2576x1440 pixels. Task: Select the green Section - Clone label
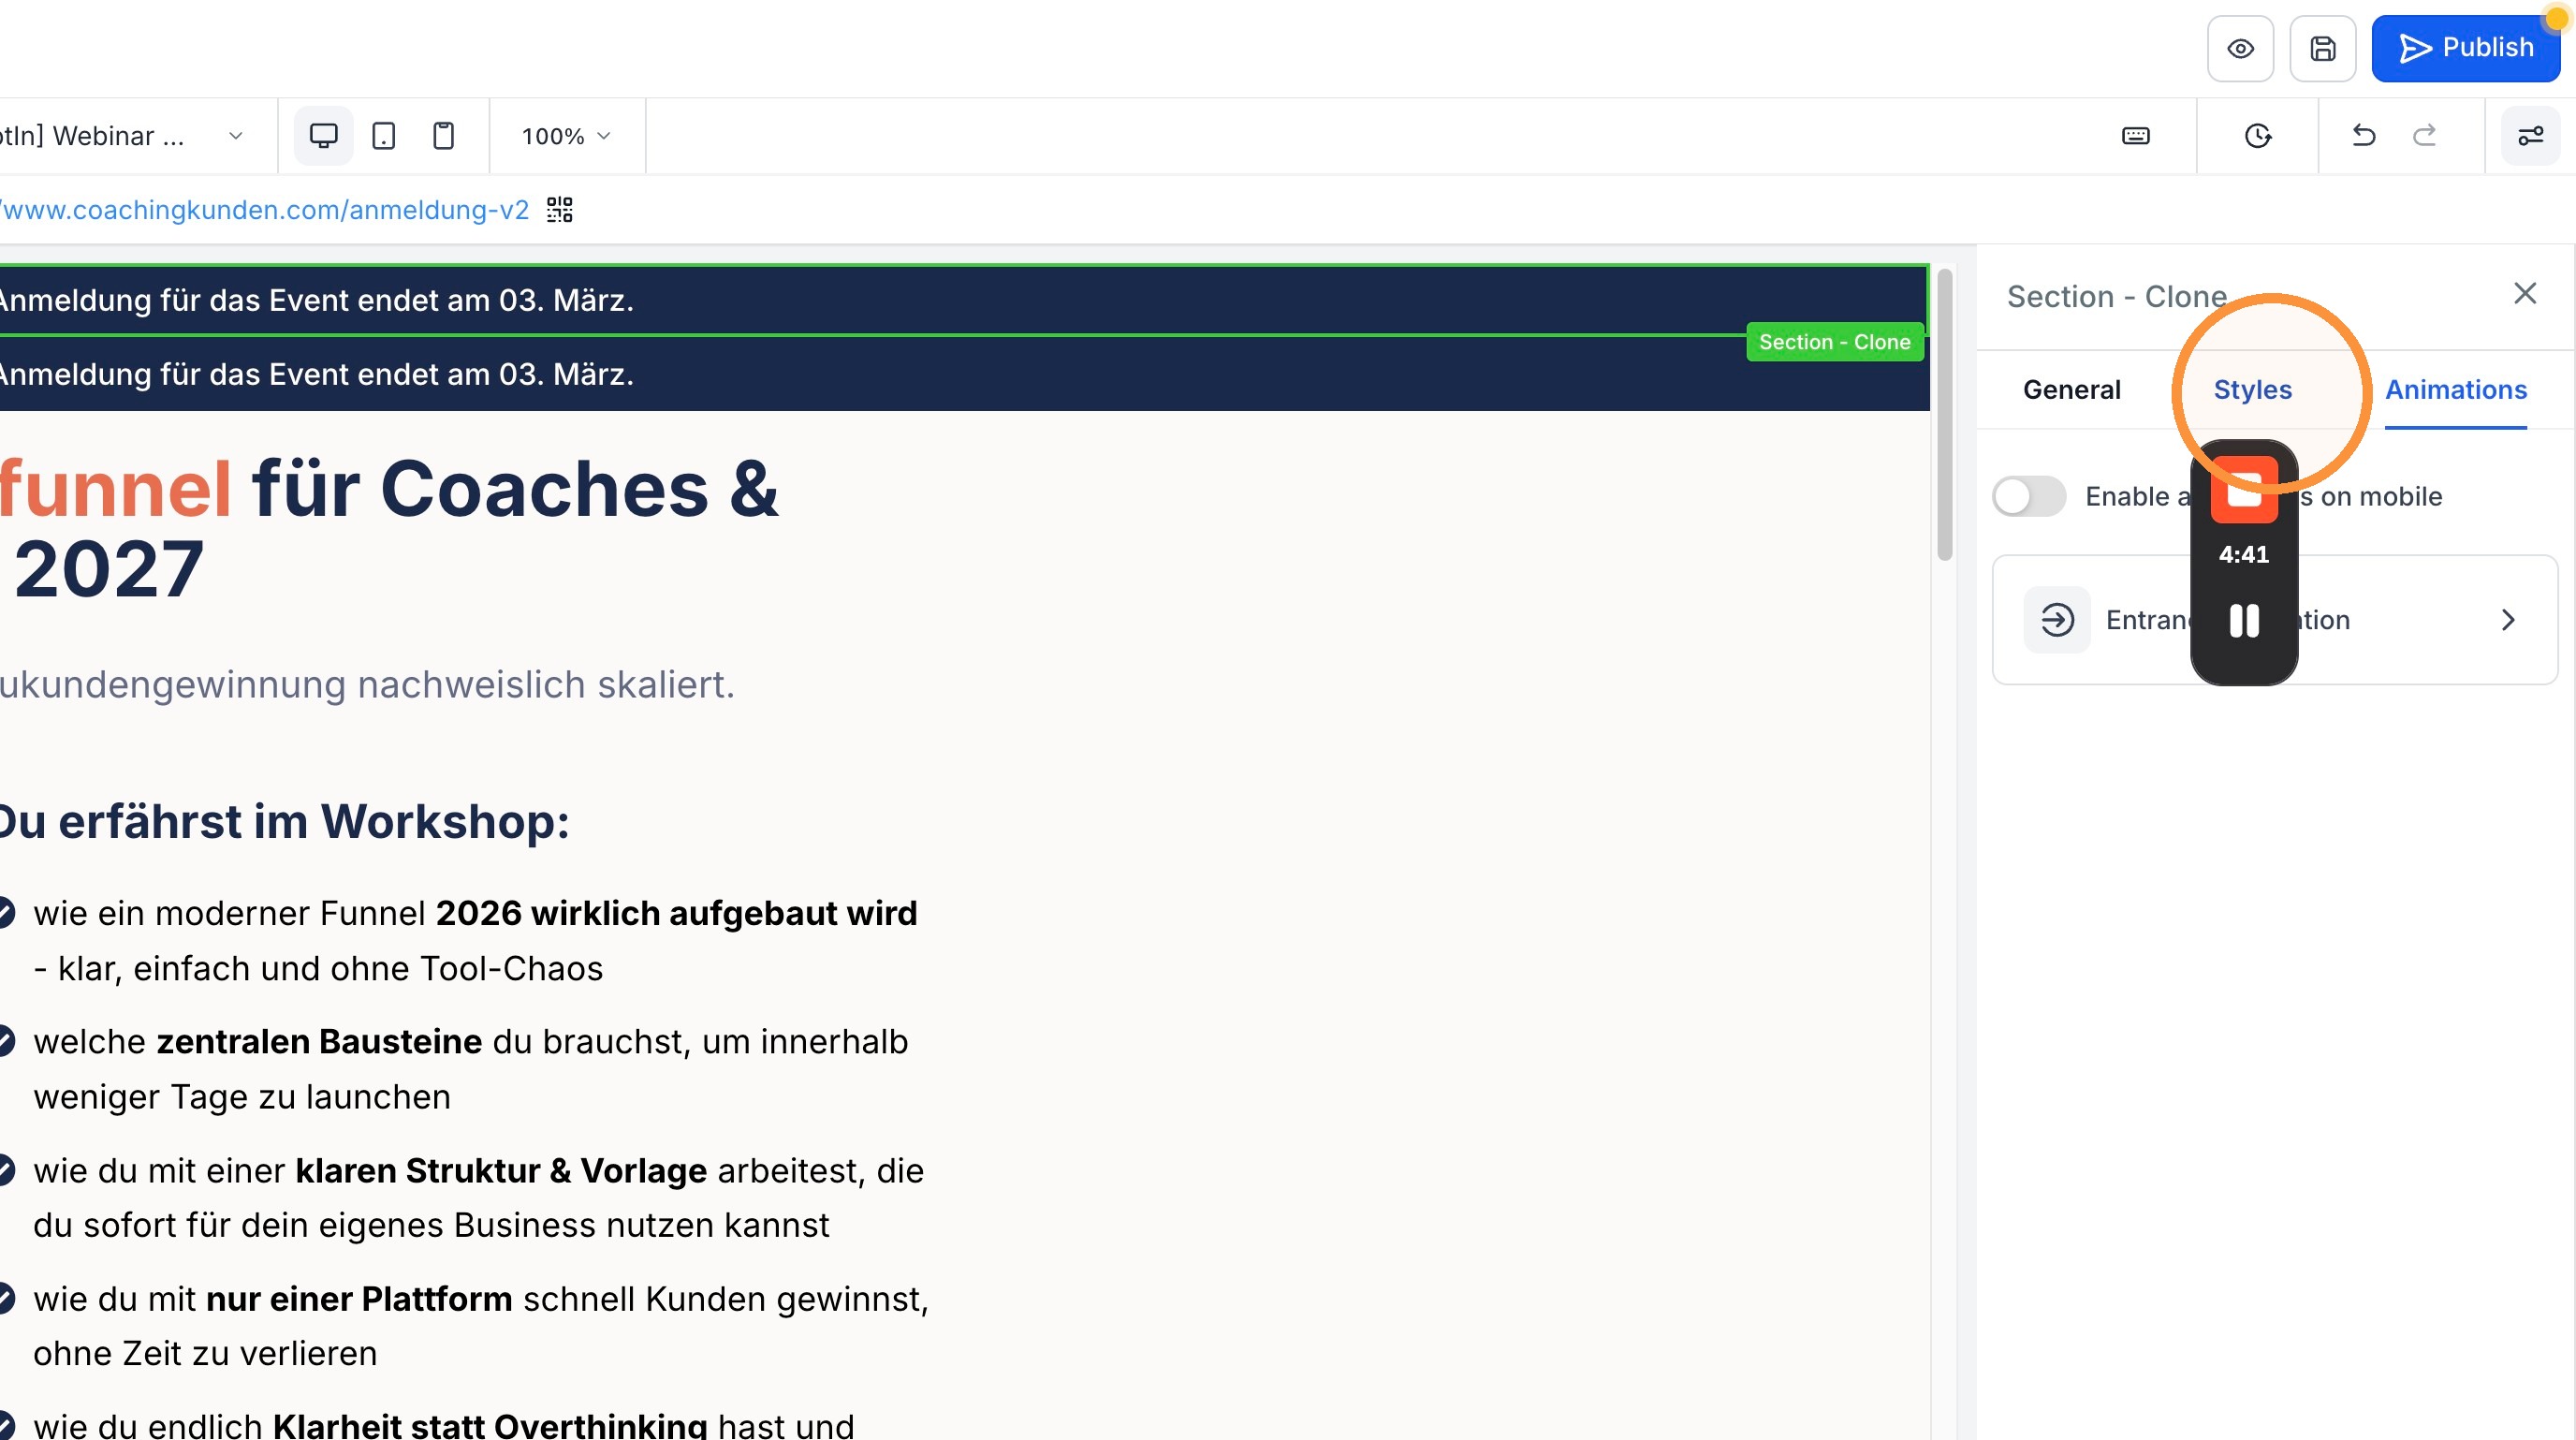click(x=1835, y=342)
